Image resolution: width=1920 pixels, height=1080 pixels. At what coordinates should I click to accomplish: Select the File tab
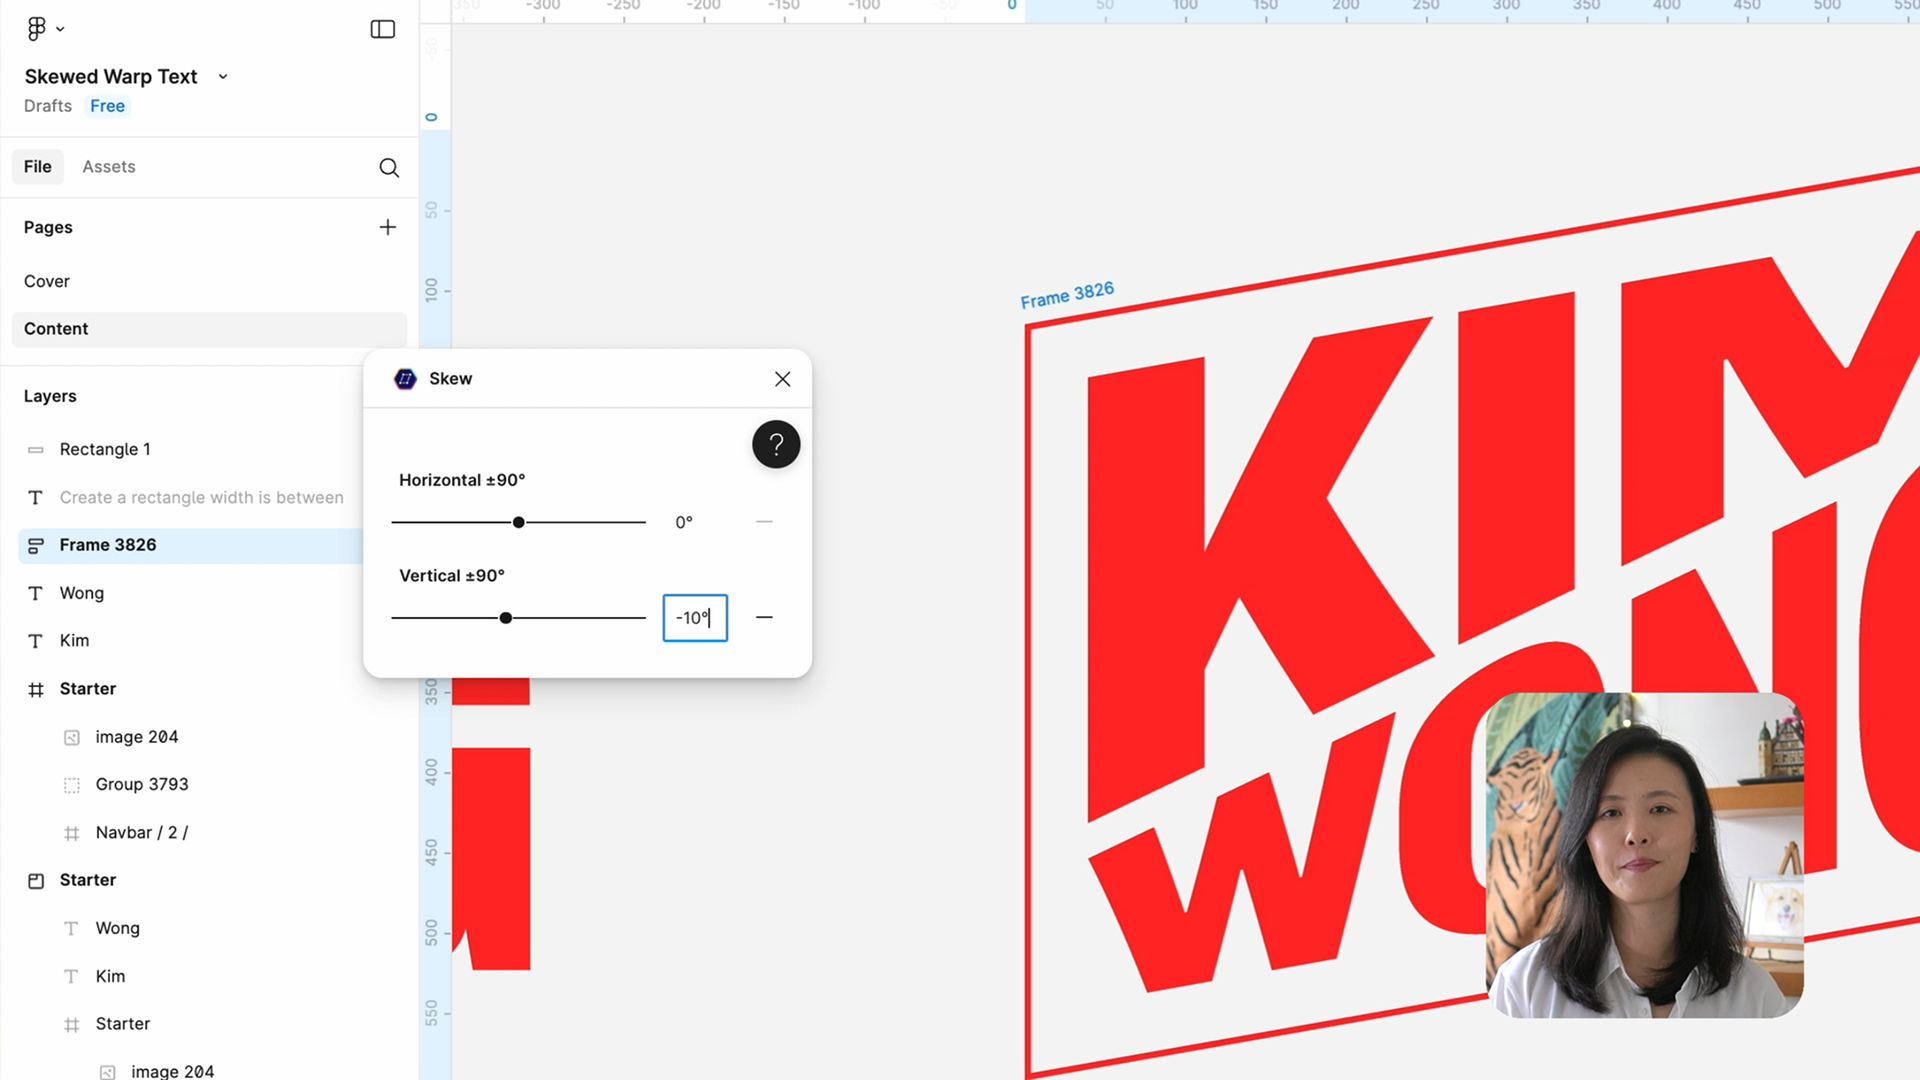[38, 167]
